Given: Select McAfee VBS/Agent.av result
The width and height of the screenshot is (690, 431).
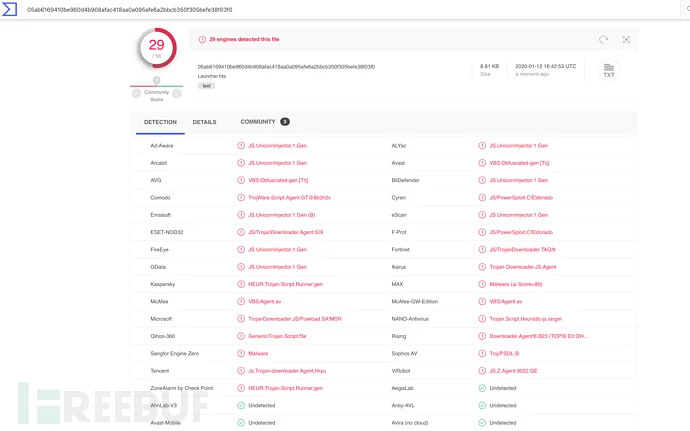Looking at the screenshot, I should click(x=264, y=302).
